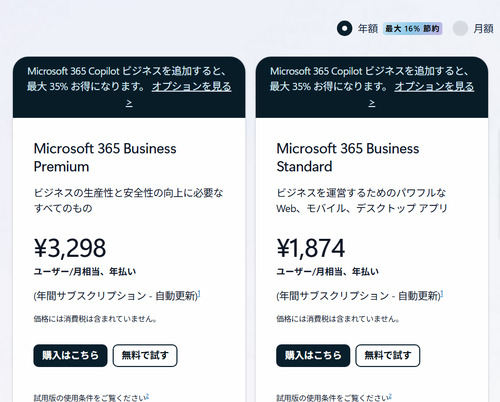The height and width of the screenshot is (402, 500).
Task: Click the Premium 価格には消費税は含まれていません note
Action: click(95, 319)
